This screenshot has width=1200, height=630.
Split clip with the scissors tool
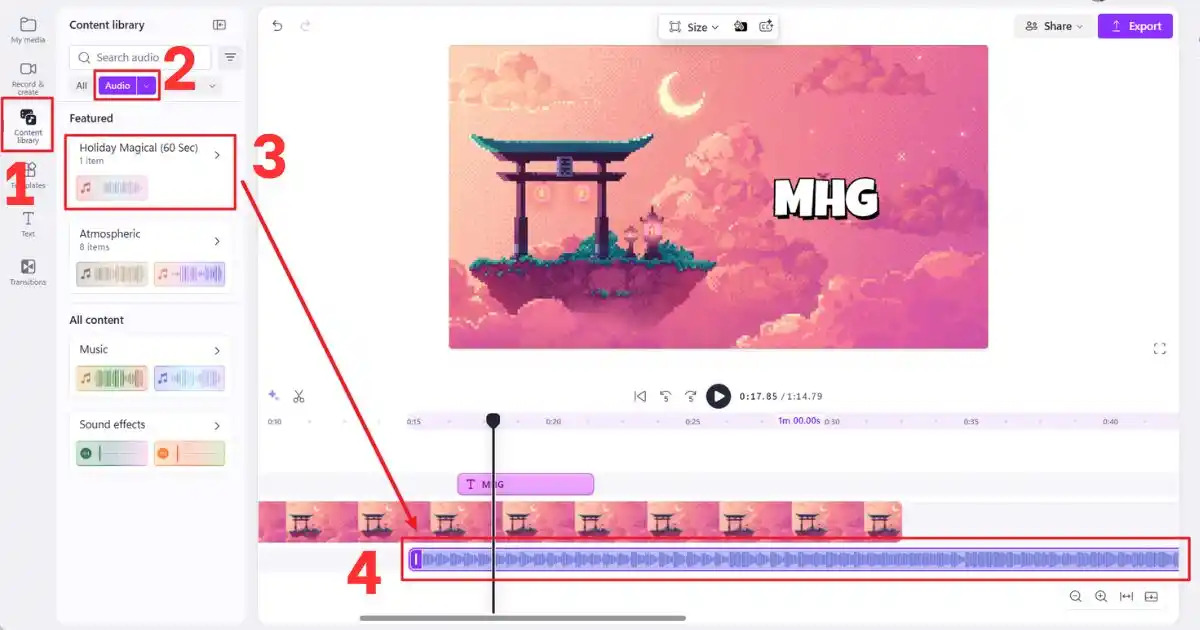(x=298, y=396)
